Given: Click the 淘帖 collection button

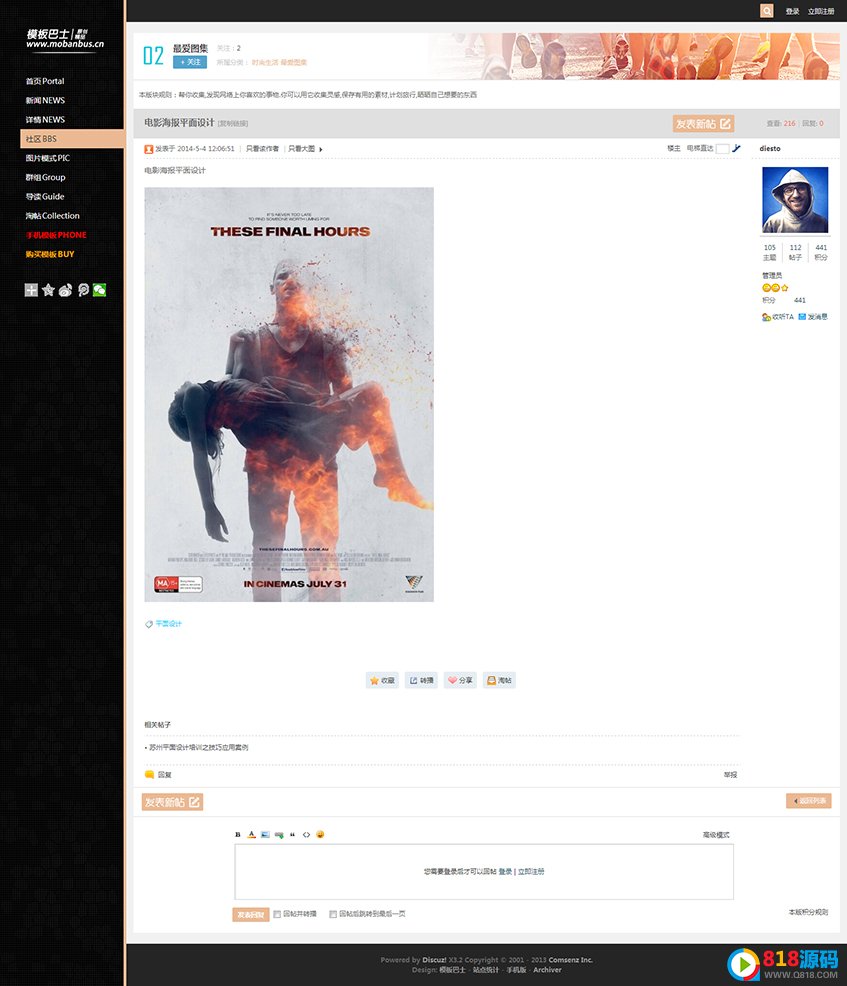Looking at the screenshot, I should pos(499,680).
